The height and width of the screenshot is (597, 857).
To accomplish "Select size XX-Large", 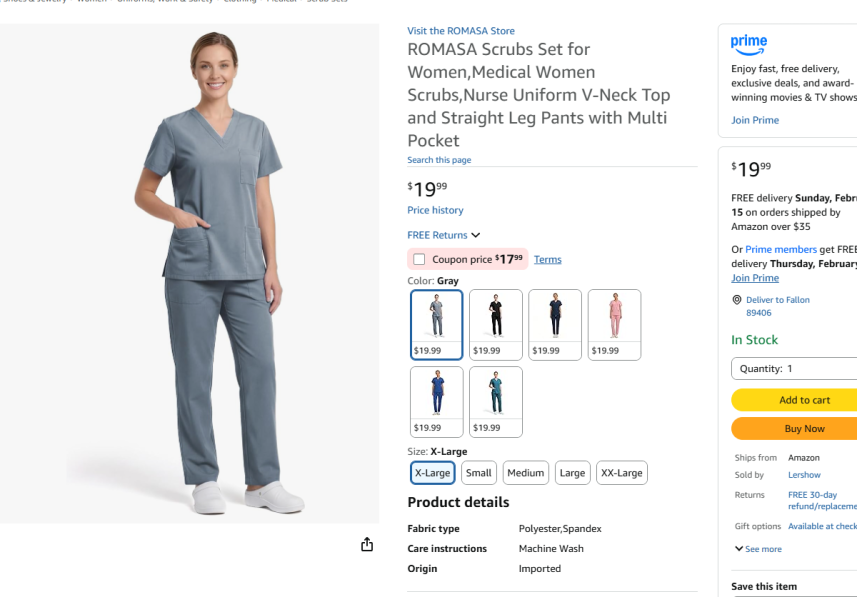I will pyautogui.click(x=621, y=473).
